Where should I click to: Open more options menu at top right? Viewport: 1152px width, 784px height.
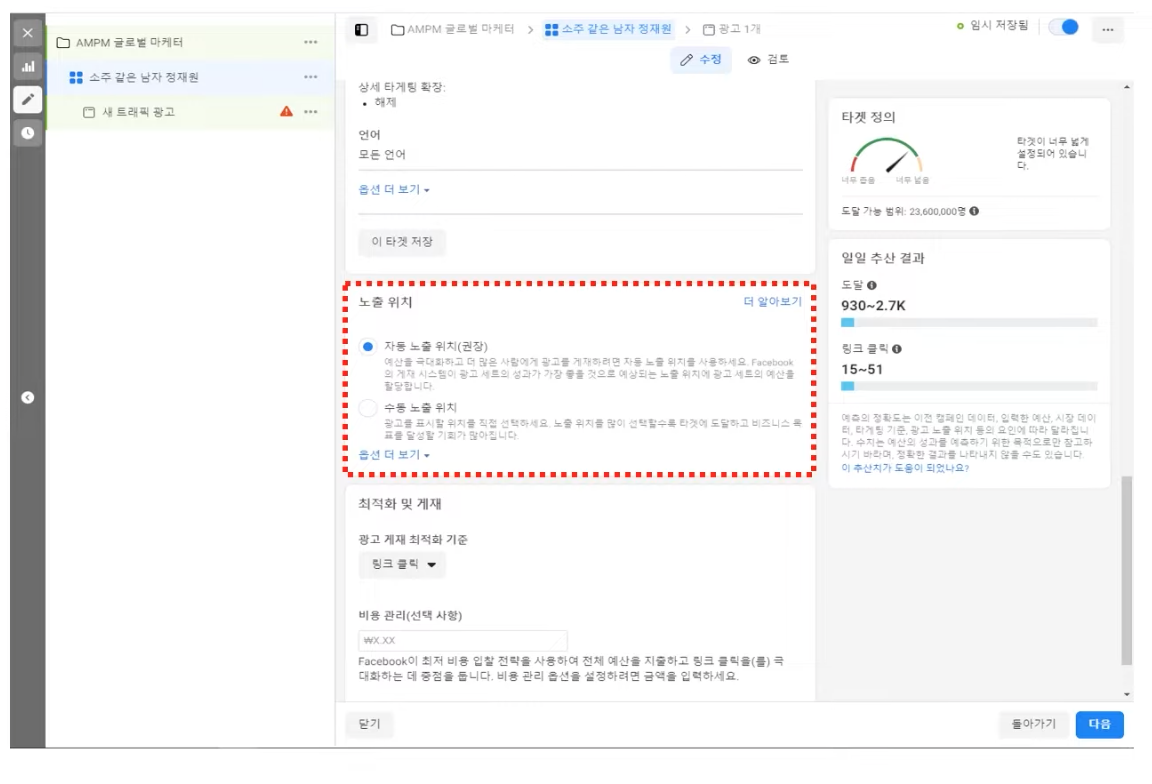1107,30
